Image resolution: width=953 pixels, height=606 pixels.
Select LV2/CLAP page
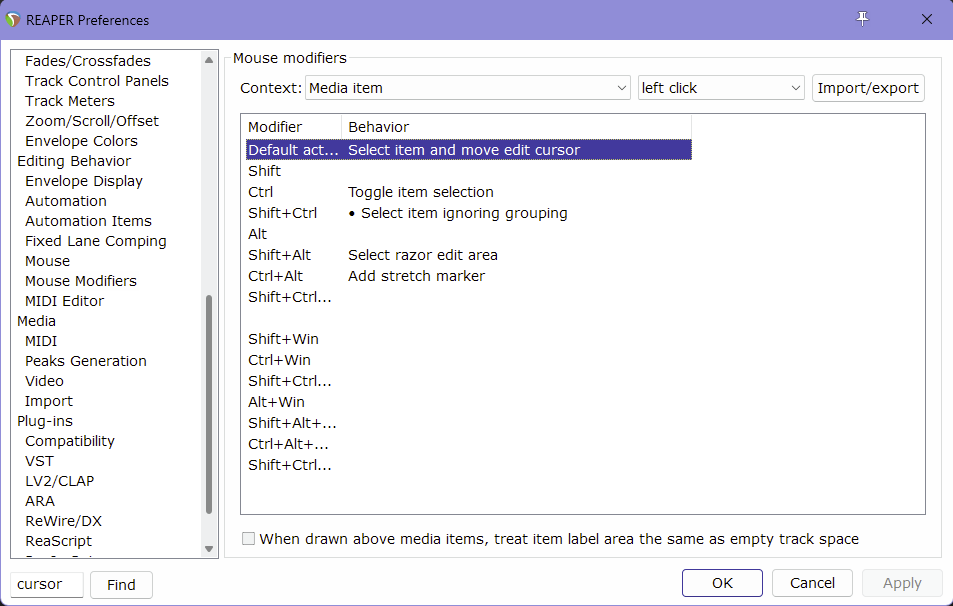point(60,481)
